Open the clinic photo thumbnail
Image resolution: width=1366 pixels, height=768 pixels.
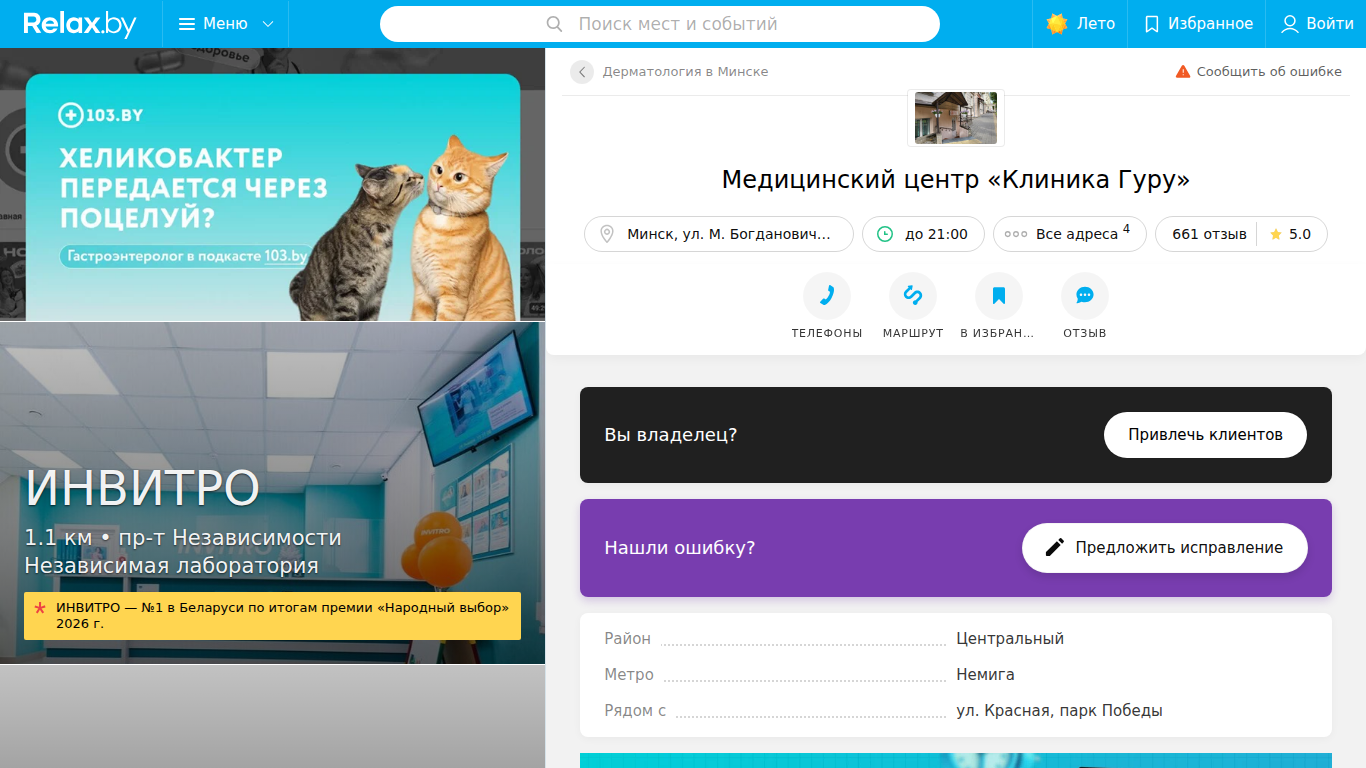pyautogui.click(x=956, y=118)
